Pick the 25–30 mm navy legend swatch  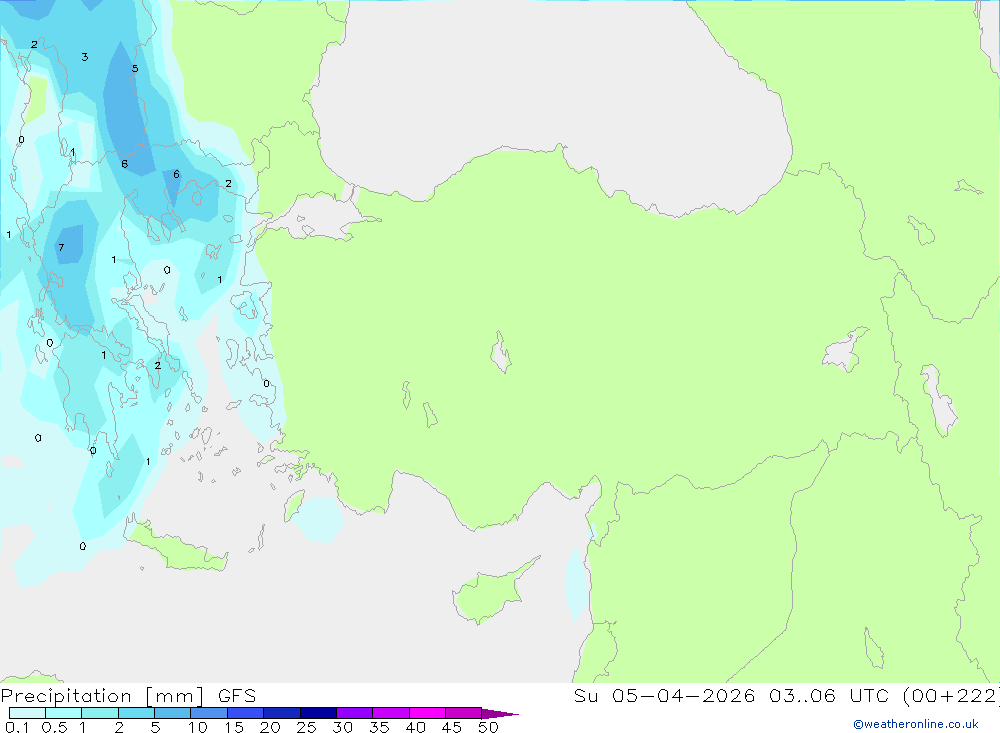tap(318, 713)
